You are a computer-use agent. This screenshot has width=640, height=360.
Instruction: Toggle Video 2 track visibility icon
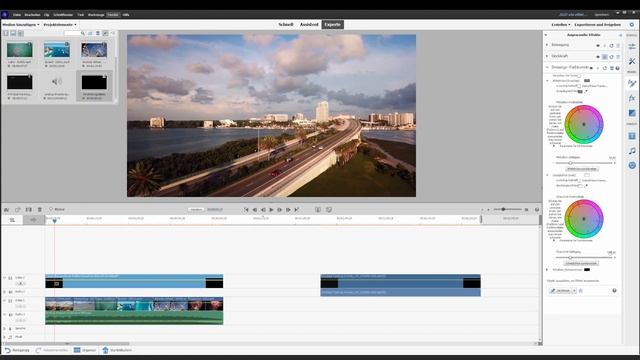point(11,278)
